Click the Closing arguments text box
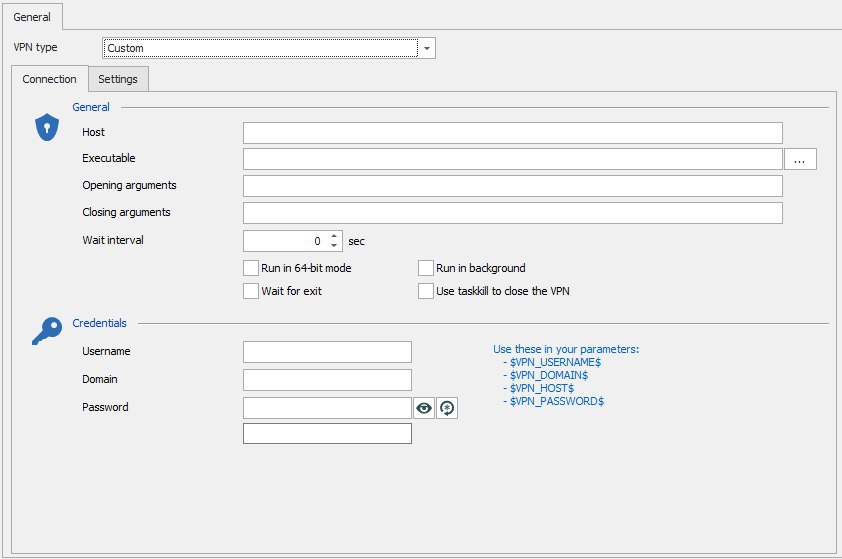842x559 pixels. click(512, 213)
